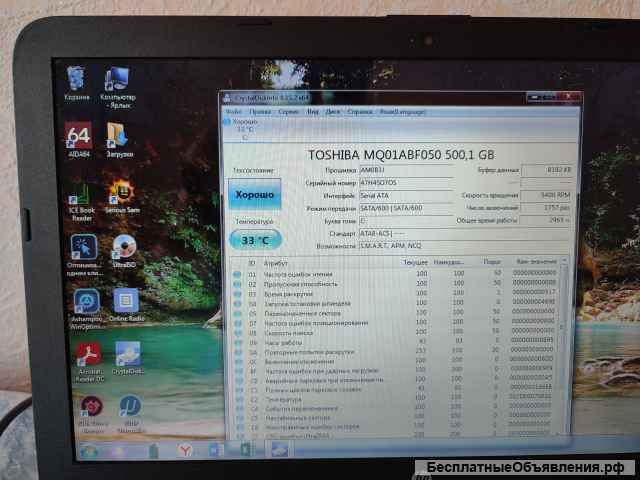Open the Загрузки folder shortcut
640x480 pixels.
119,140
